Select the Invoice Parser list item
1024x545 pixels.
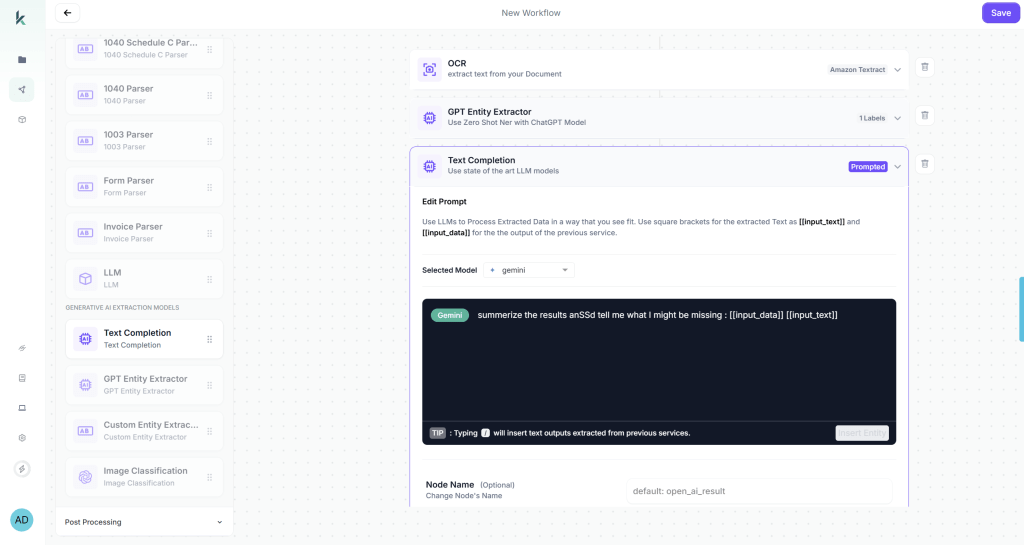(x=144, y=232)
